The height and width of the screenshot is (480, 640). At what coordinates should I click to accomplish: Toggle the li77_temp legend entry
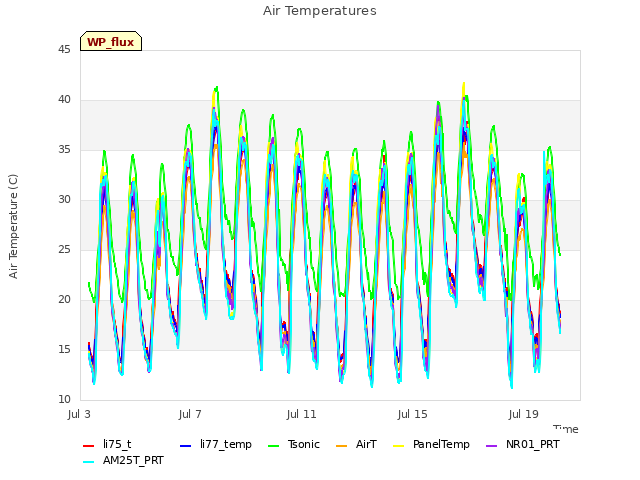coord(216,444)
